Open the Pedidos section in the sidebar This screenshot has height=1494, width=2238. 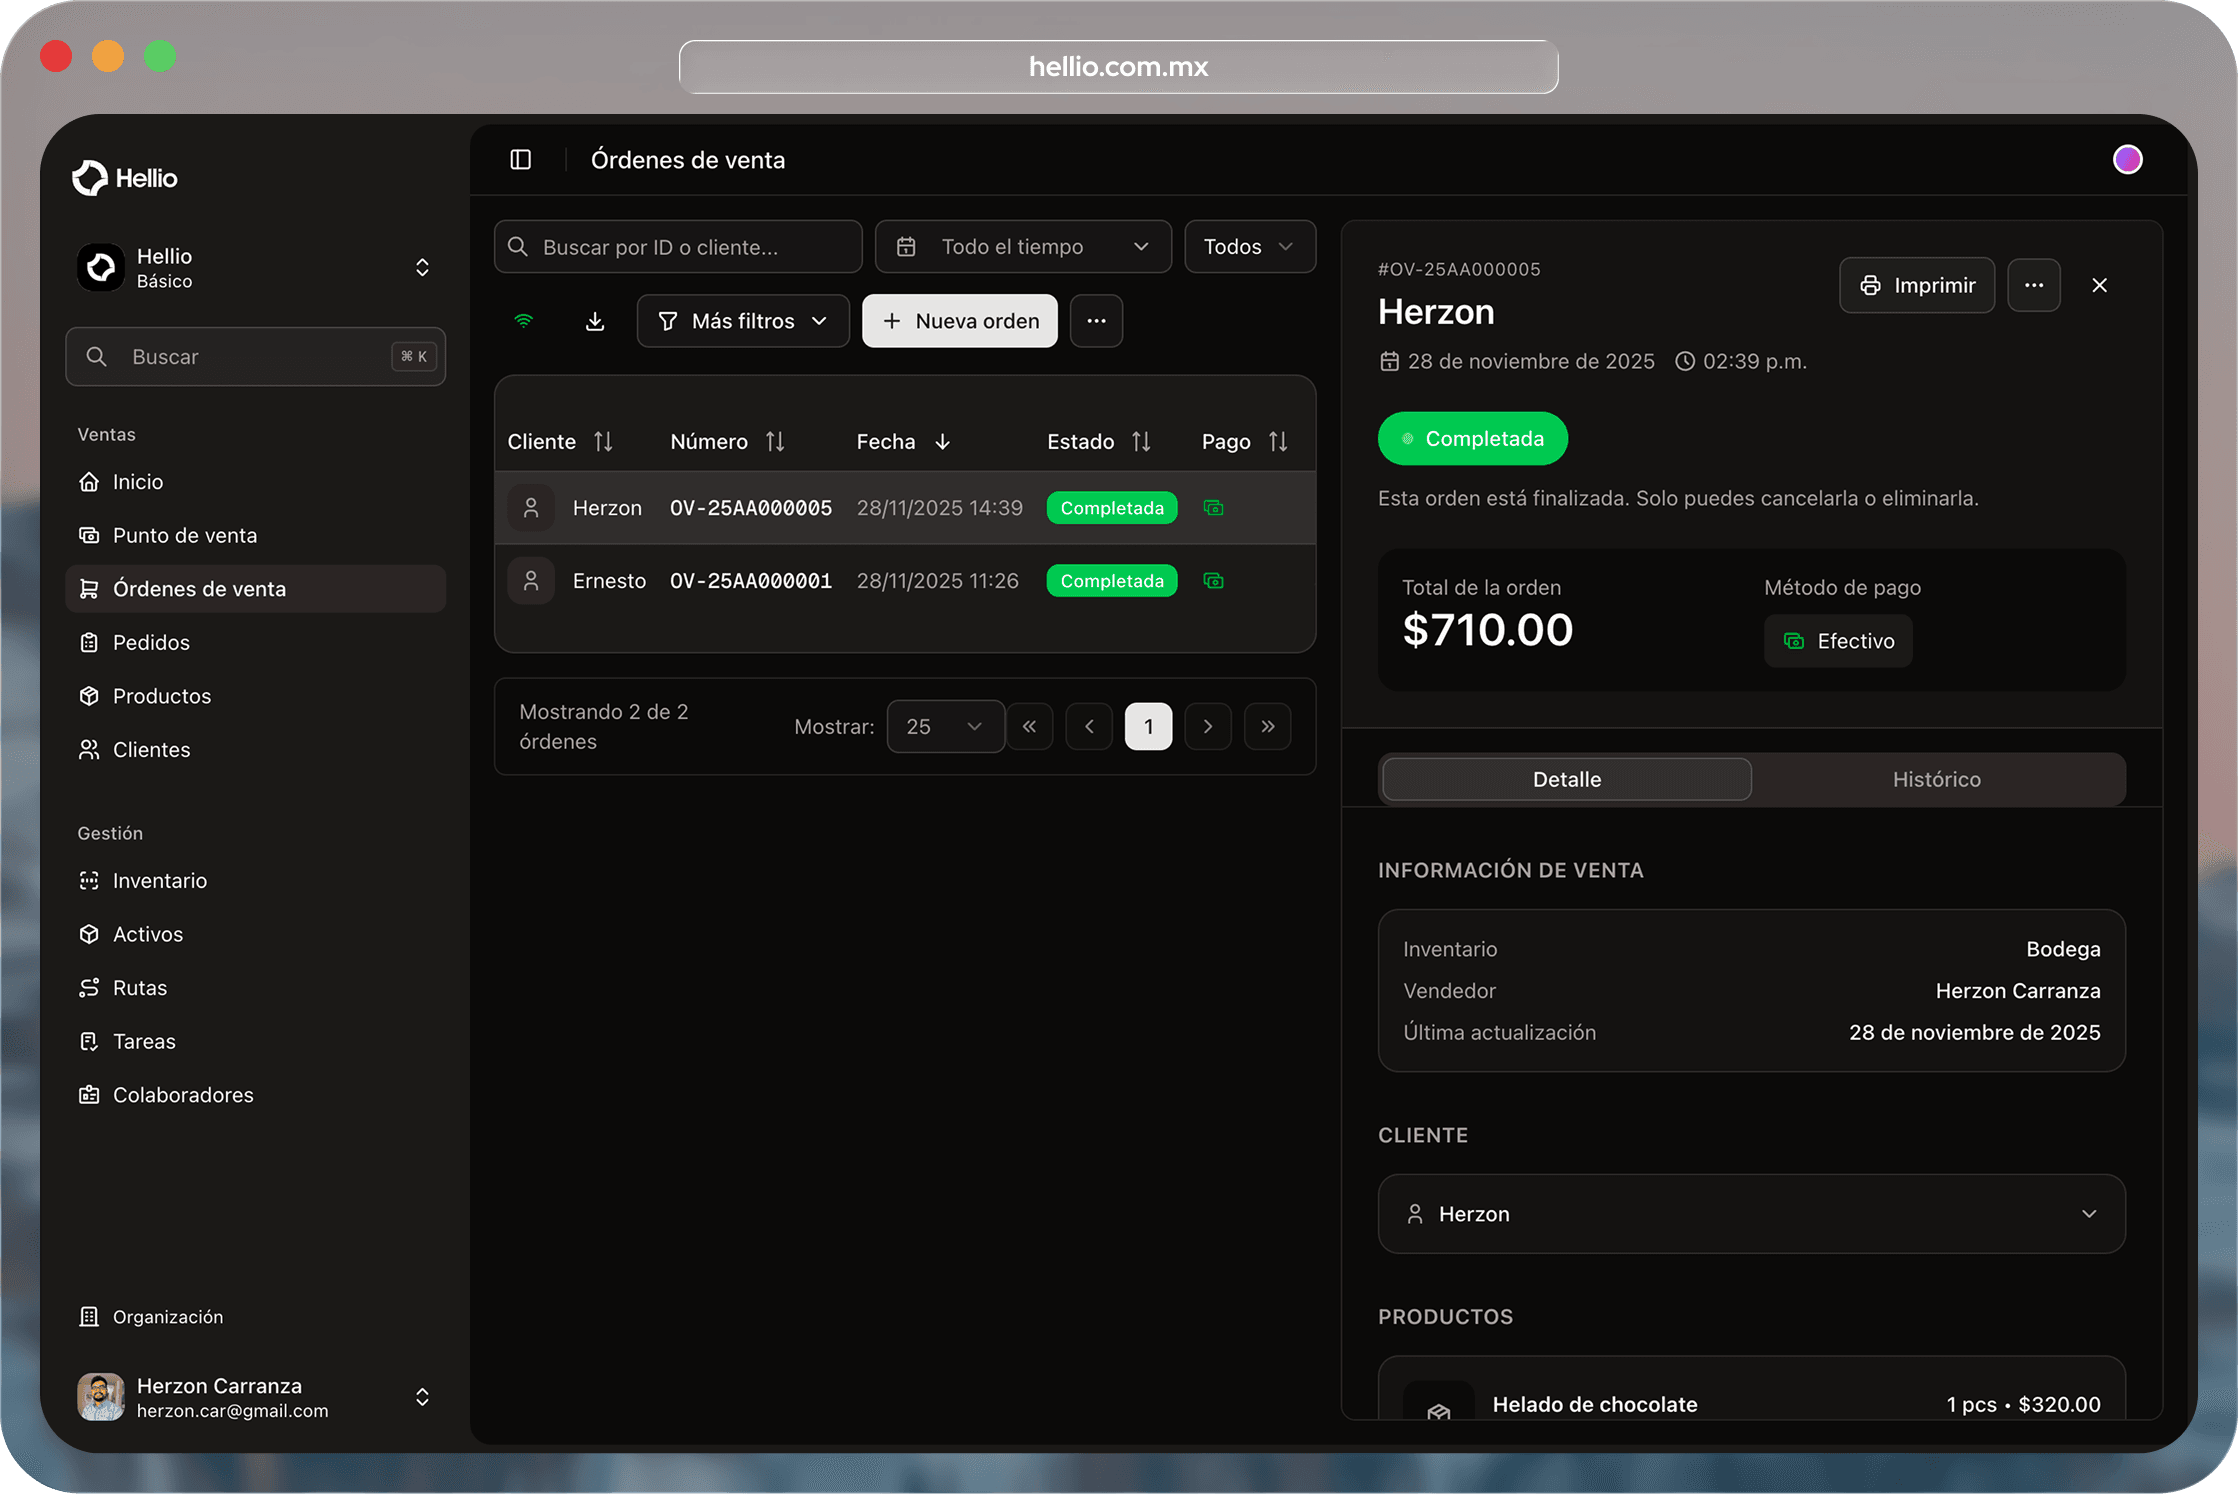click(150, 642)
